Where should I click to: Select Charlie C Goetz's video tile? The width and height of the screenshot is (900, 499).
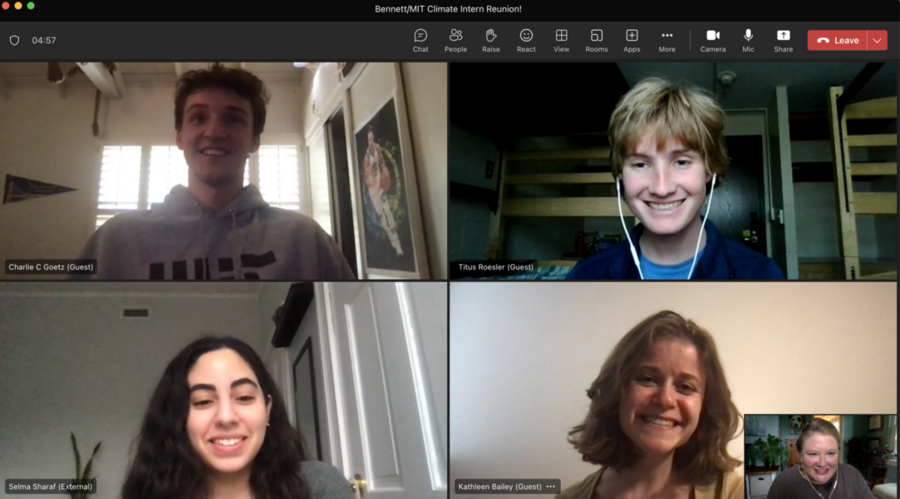click(223, 170)
